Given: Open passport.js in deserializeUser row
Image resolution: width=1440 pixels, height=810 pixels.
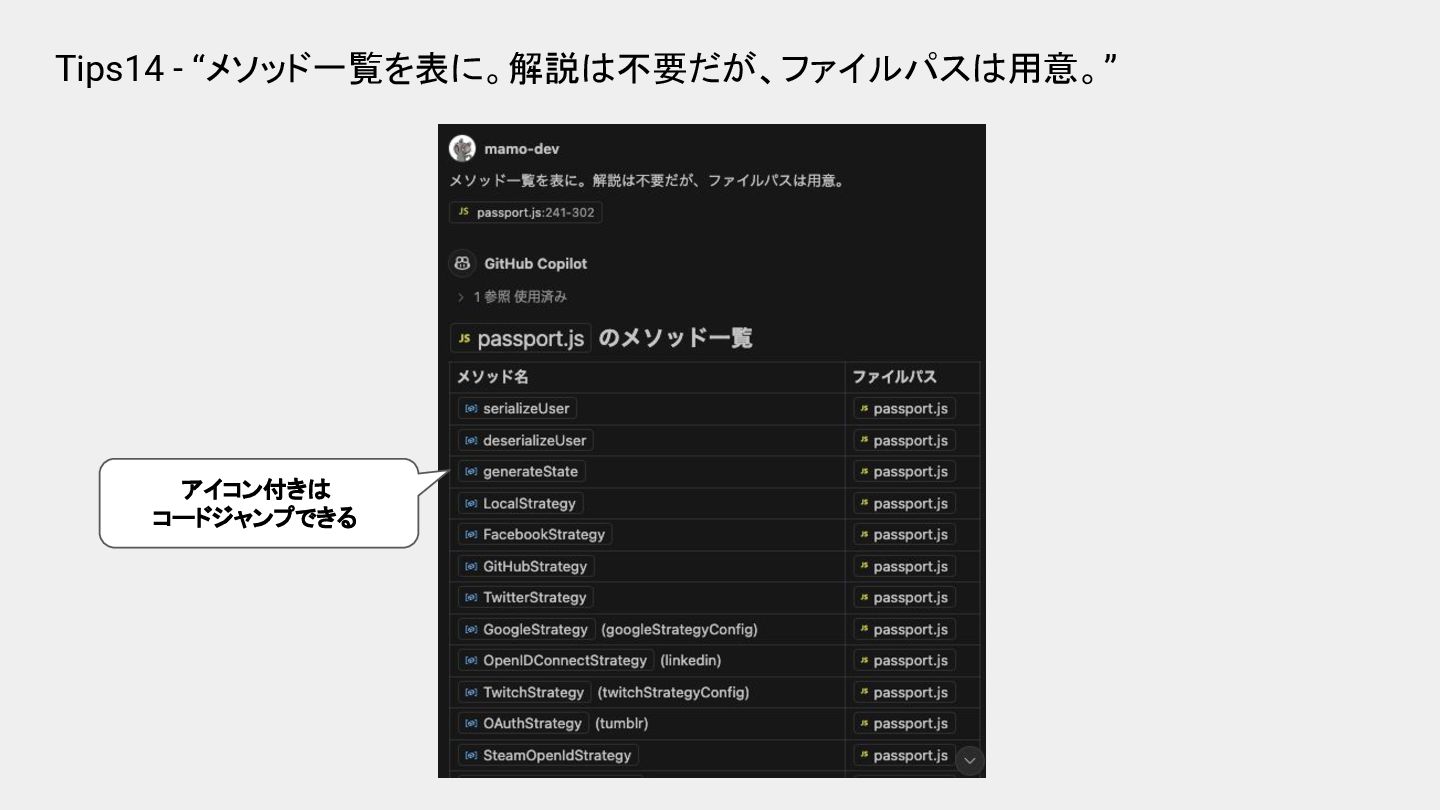Looking at the screenshot, I should pyautogui.click(x=904, y=440).
